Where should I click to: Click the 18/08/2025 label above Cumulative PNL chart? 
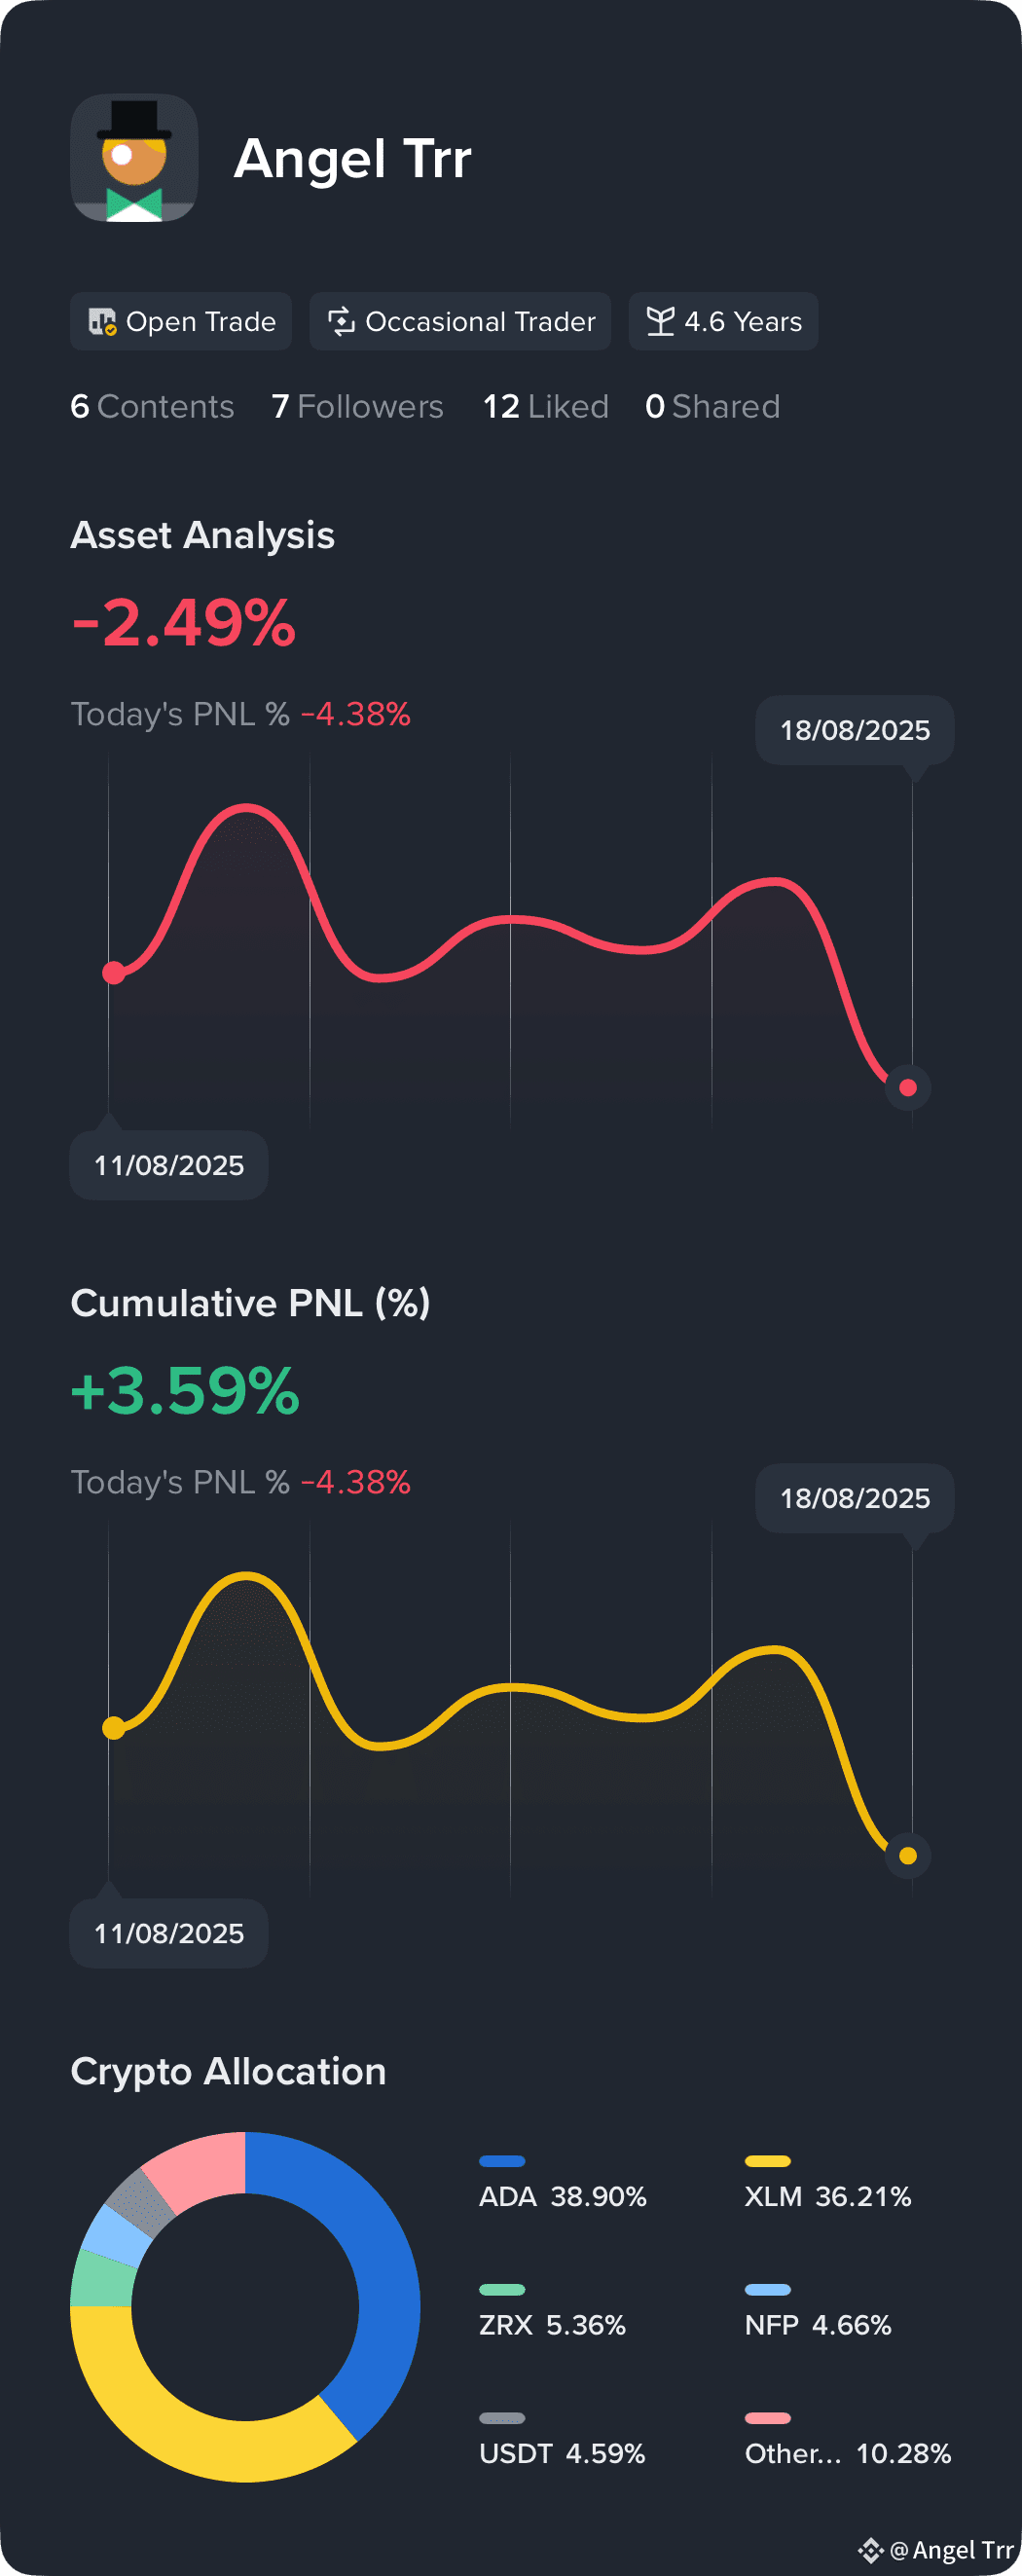pos(855,1498)
